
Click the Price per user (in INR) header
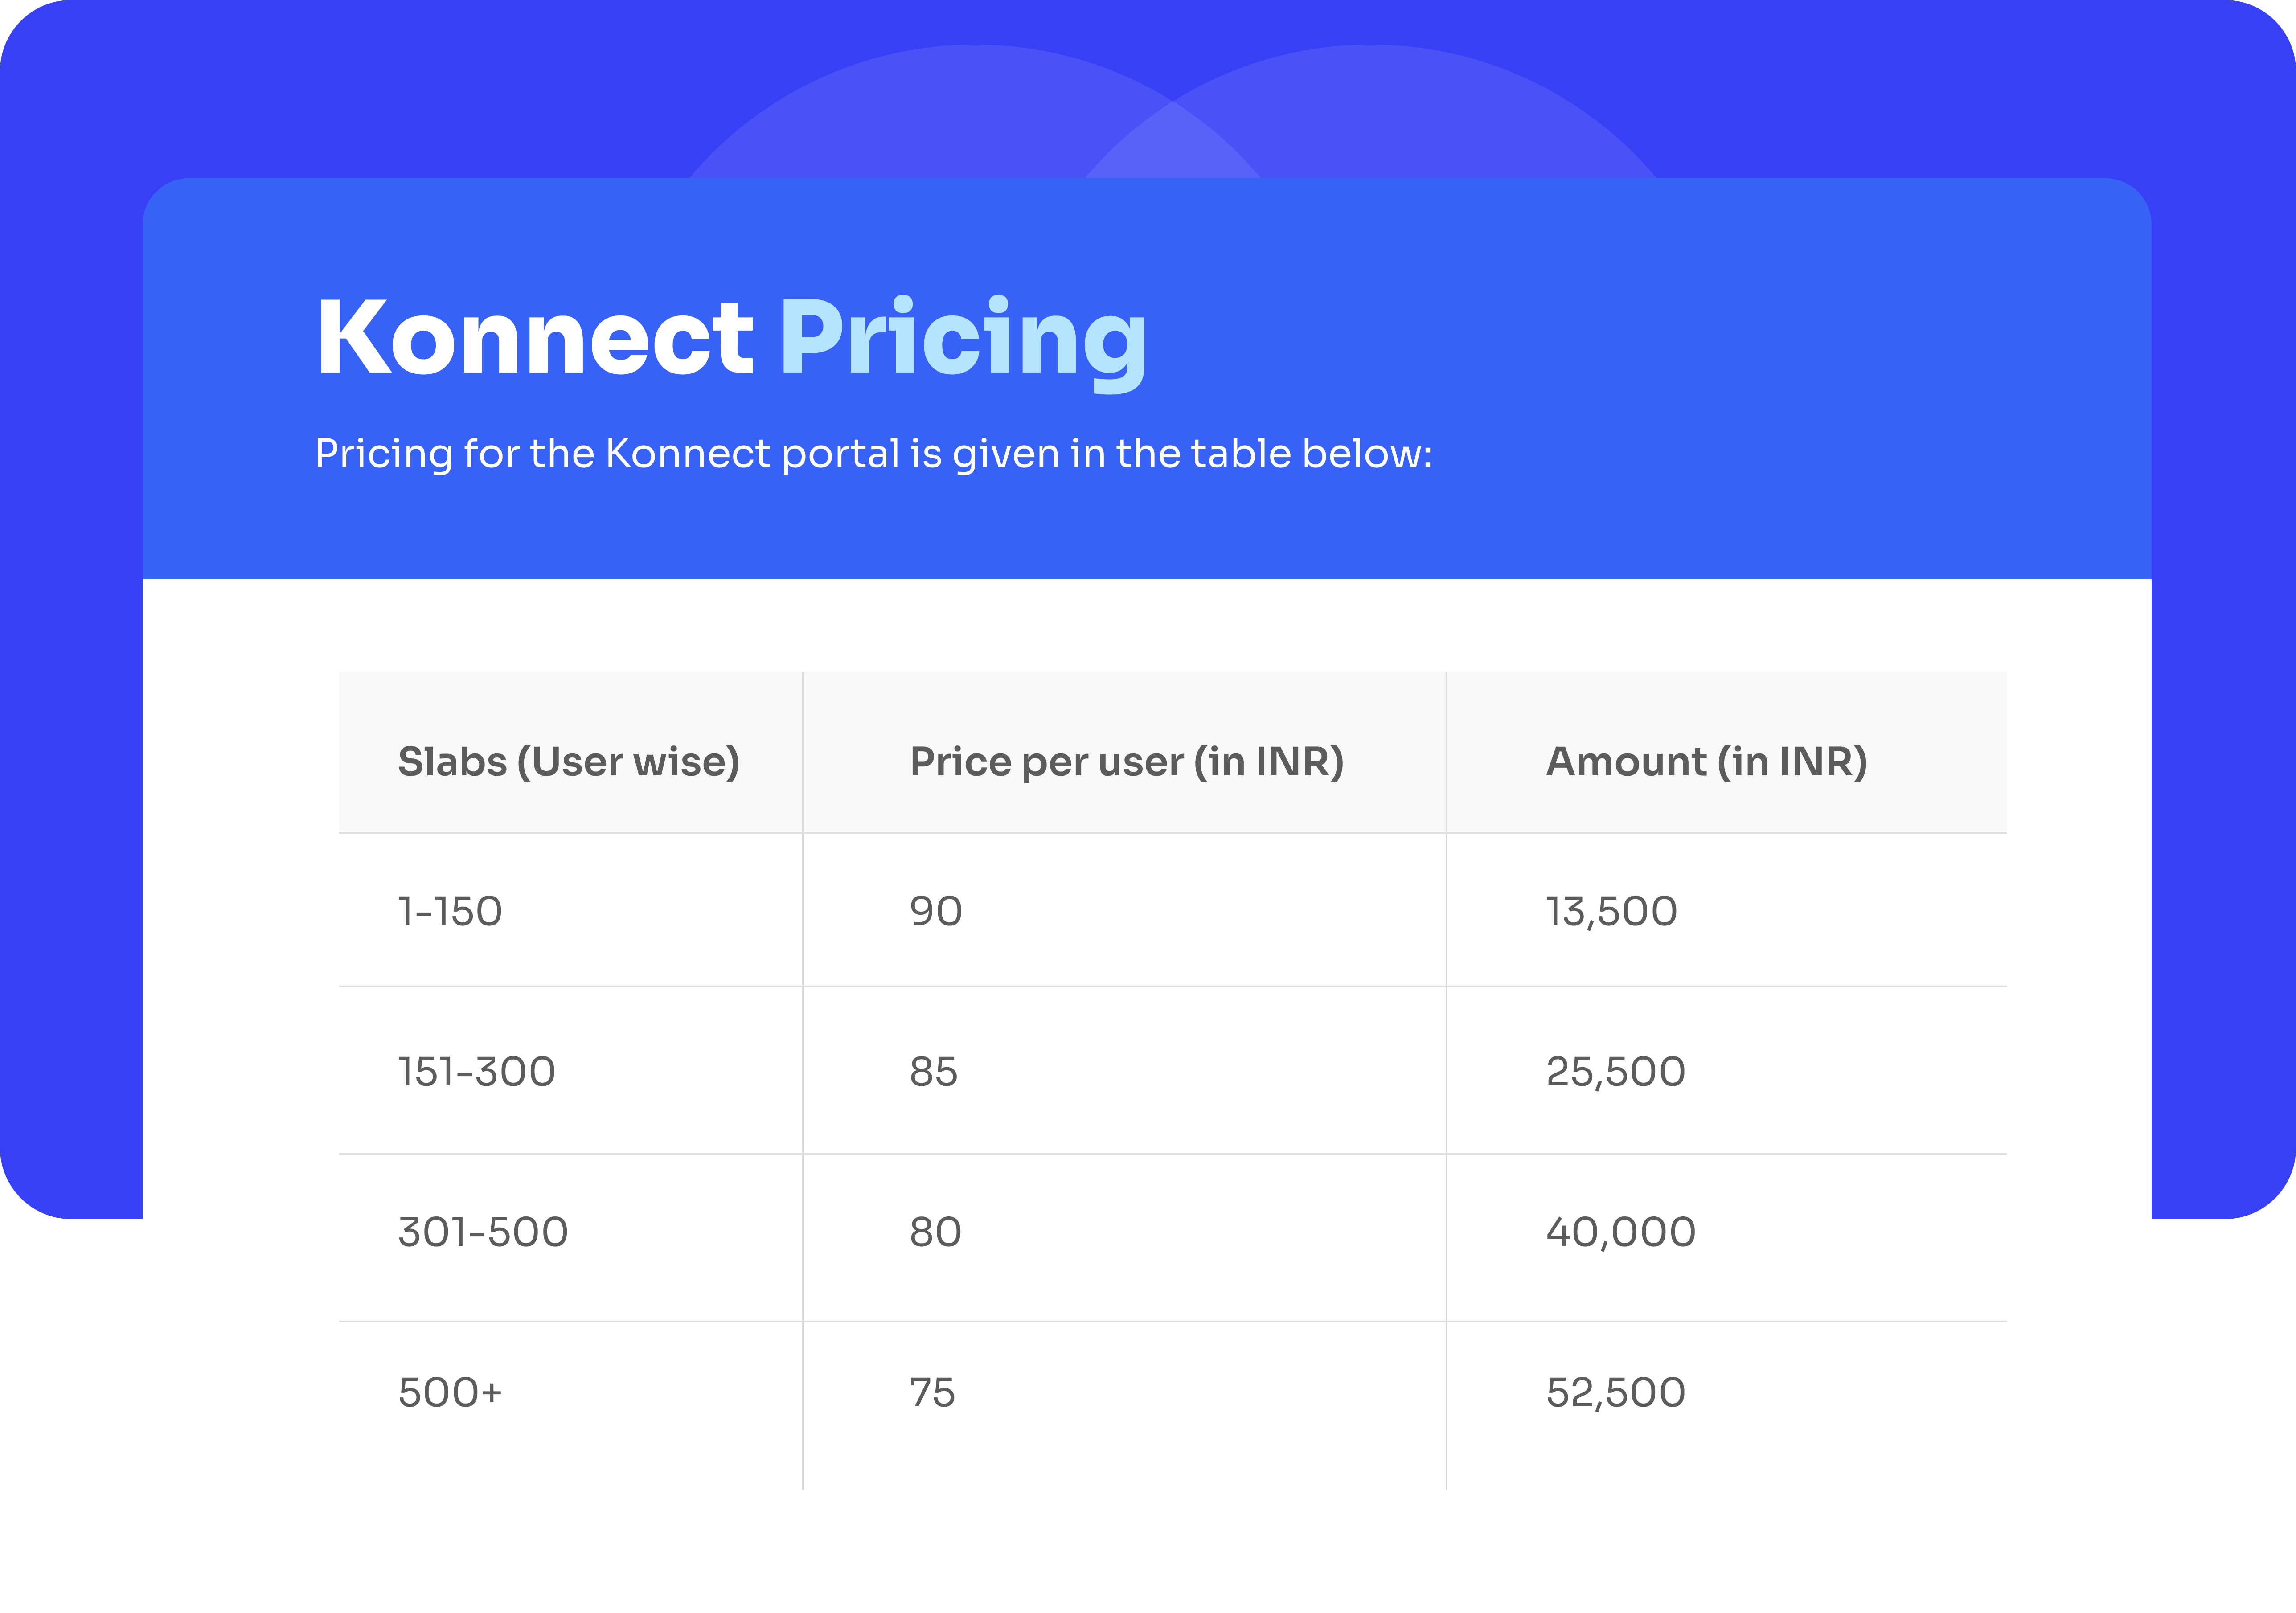pyautogui.click(x=1127, y=762)
